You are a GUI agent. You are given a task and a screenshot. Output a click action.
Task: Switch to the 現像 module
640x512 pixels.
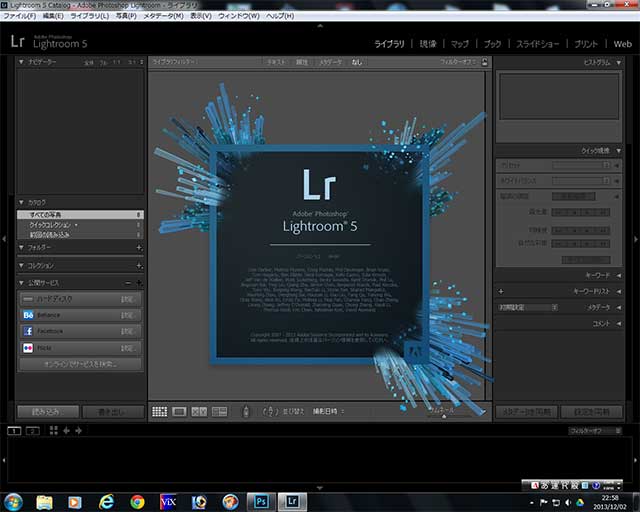point(428,44)
